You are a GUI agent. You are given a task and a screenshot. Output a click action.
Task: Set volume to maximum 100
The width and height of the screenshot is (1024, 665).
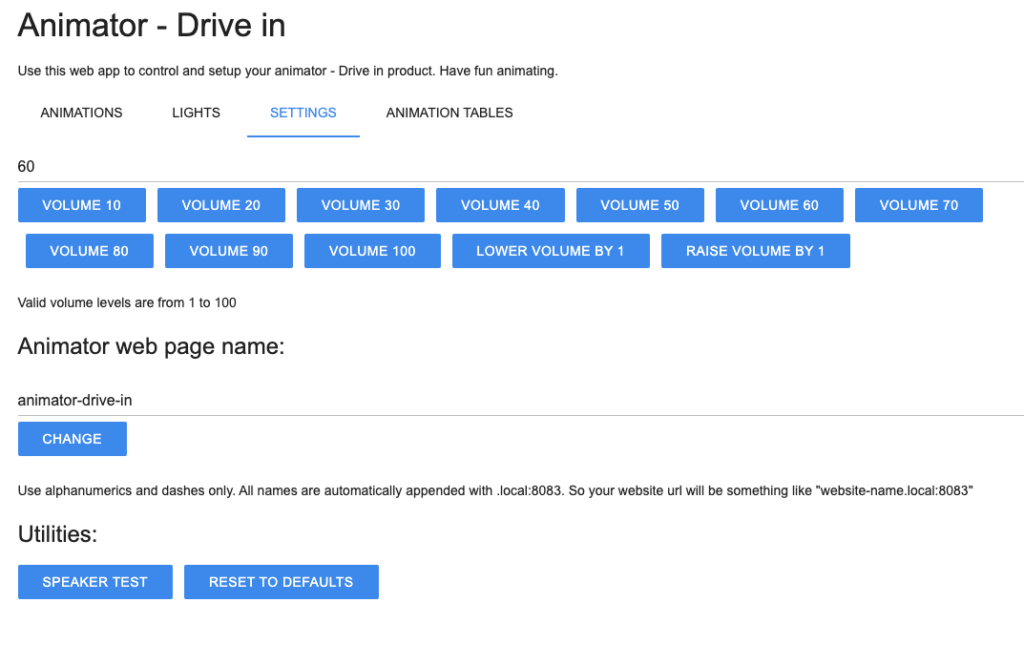372,251
